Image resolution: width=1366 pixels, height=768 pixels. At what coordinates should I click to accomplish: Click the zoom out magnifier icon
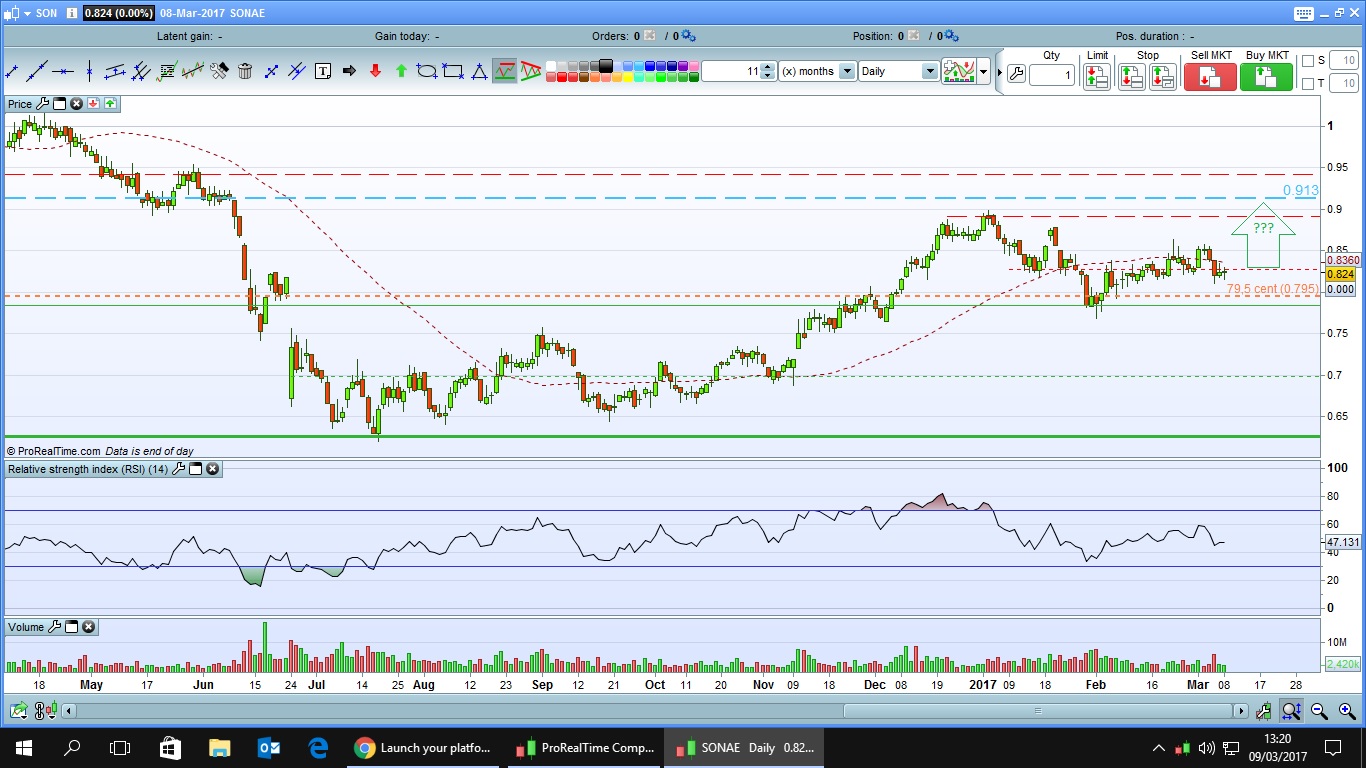point(1319,711)
